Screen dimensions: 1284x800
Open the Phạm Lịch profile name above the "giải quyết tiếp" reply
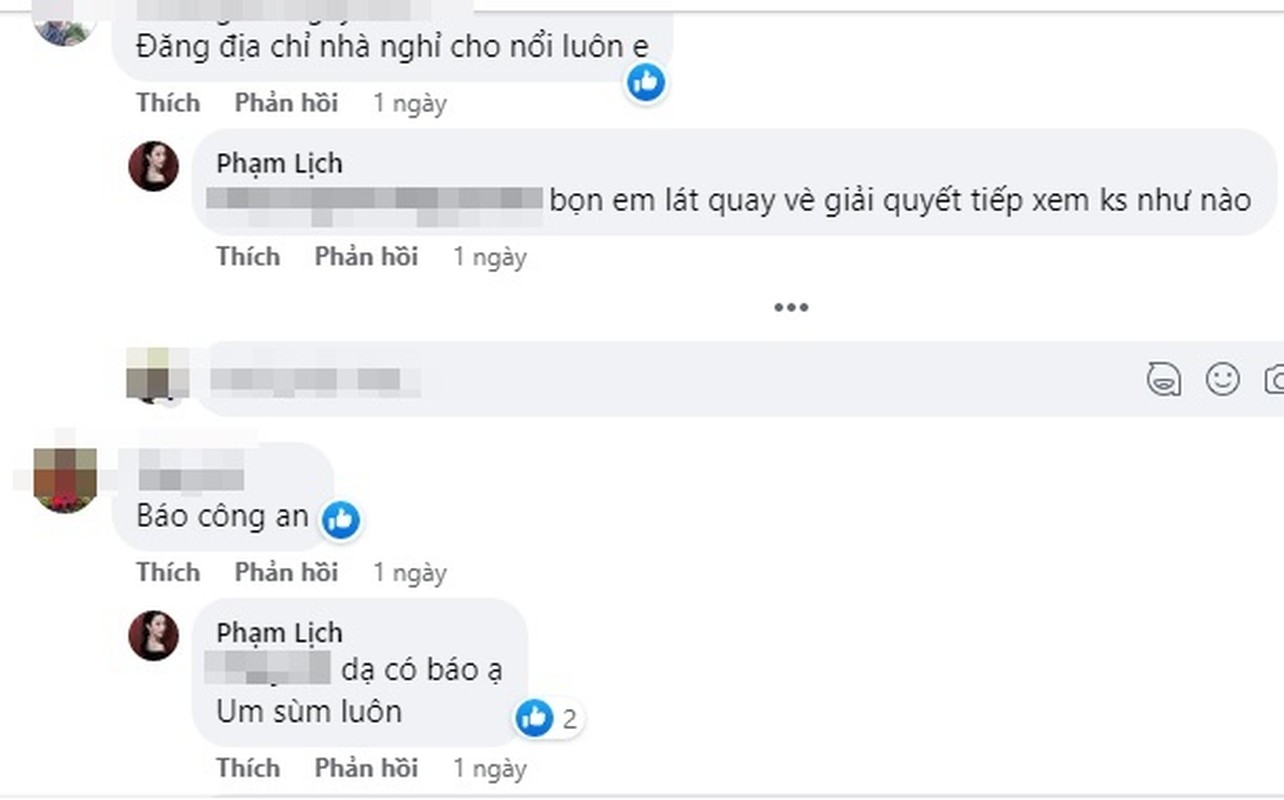click(x=279, y=163)
